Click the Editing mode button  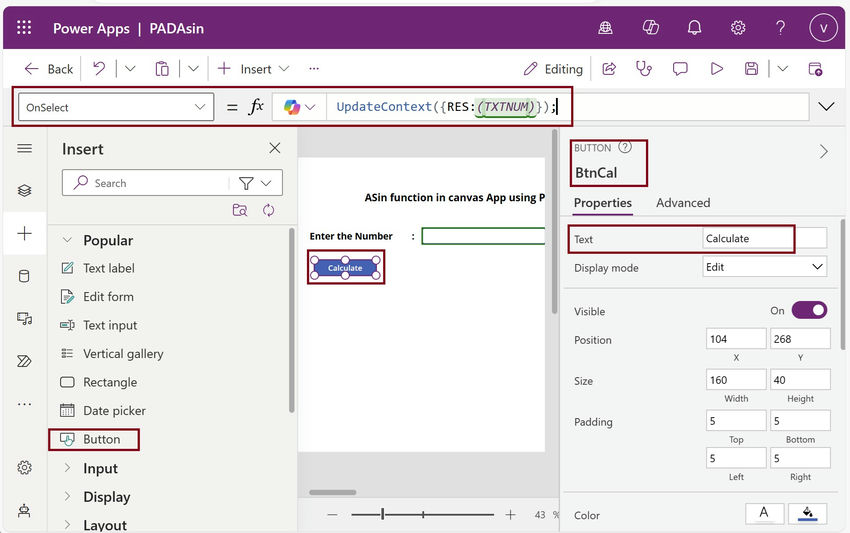(553, 69)
